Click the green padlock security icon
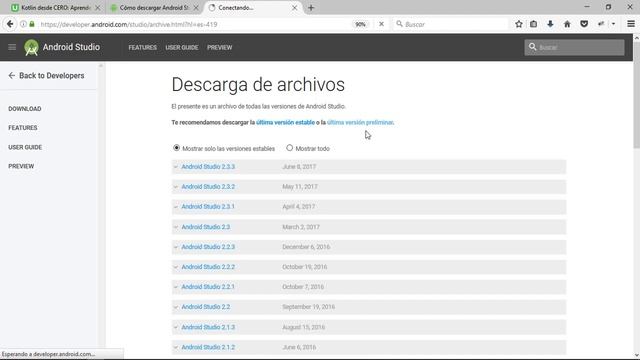The image size is (640, 360). [x=32, y=24]
